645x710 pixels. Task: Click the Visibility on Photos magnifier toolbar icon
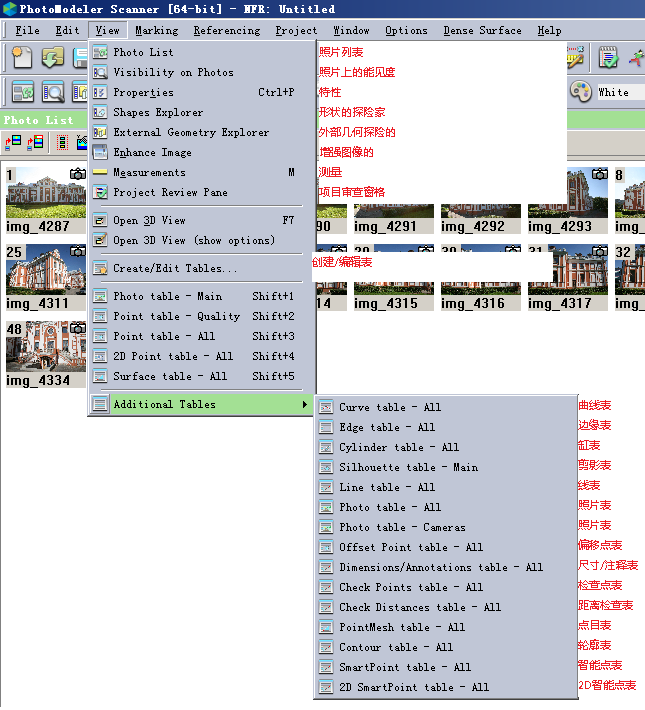pos(53,92)
